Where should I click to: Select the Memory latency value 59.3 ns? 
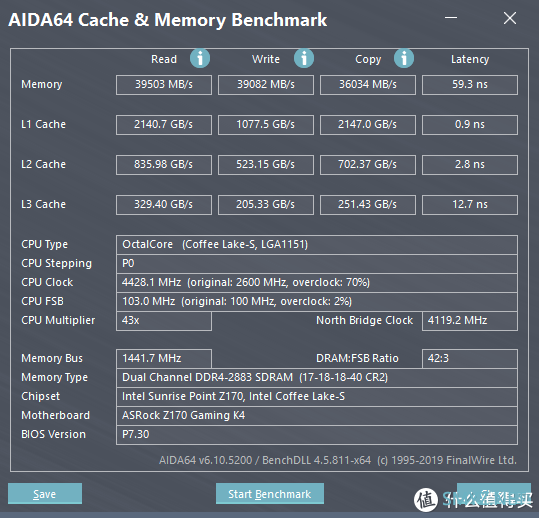click(x=470, y=85)
